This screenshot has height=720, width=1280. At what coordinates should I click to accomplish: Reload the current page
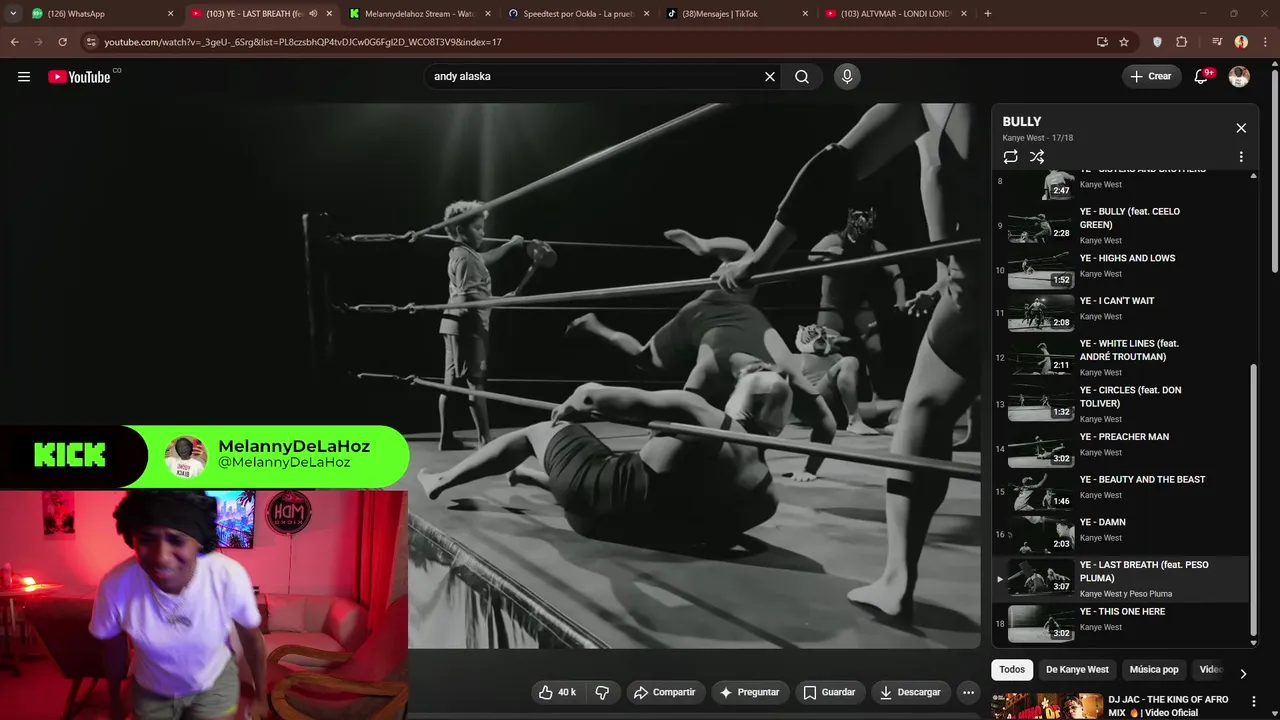62,42
